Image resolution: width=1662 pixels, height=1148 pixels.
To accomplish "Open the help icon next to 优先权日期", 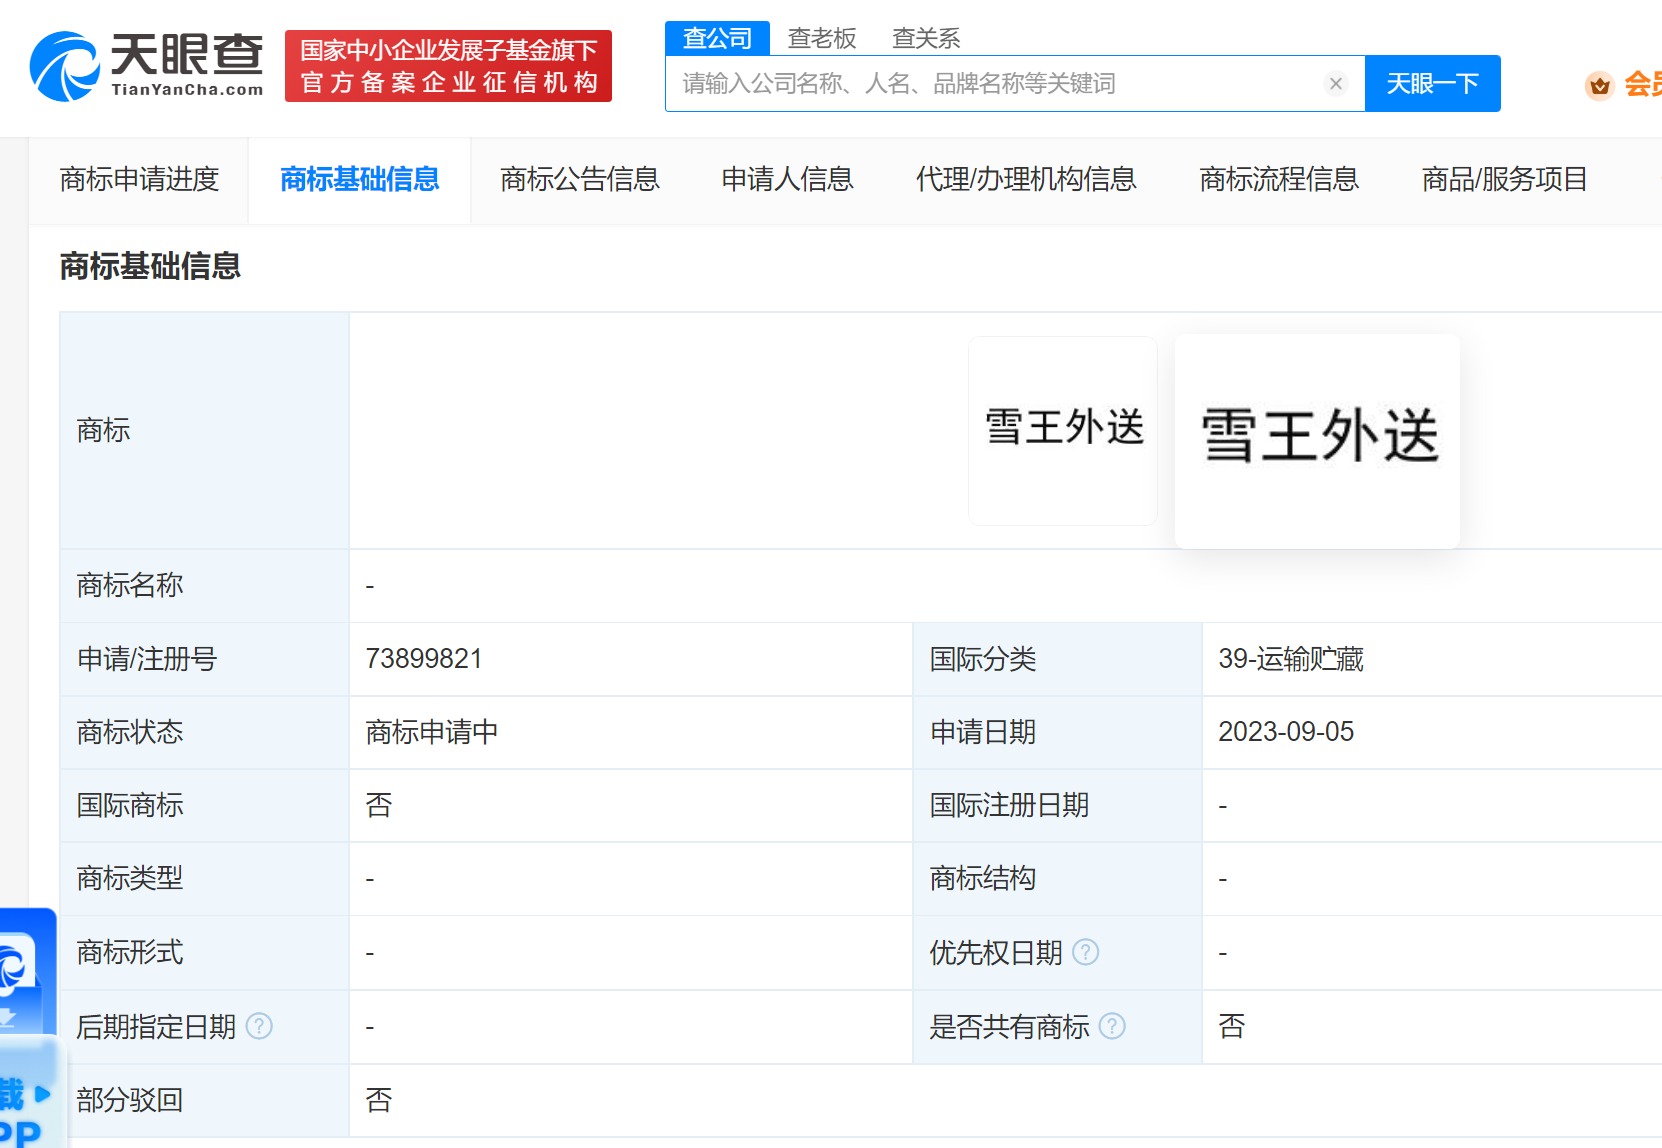I will pyautogui.click(x=1086, y=952).
